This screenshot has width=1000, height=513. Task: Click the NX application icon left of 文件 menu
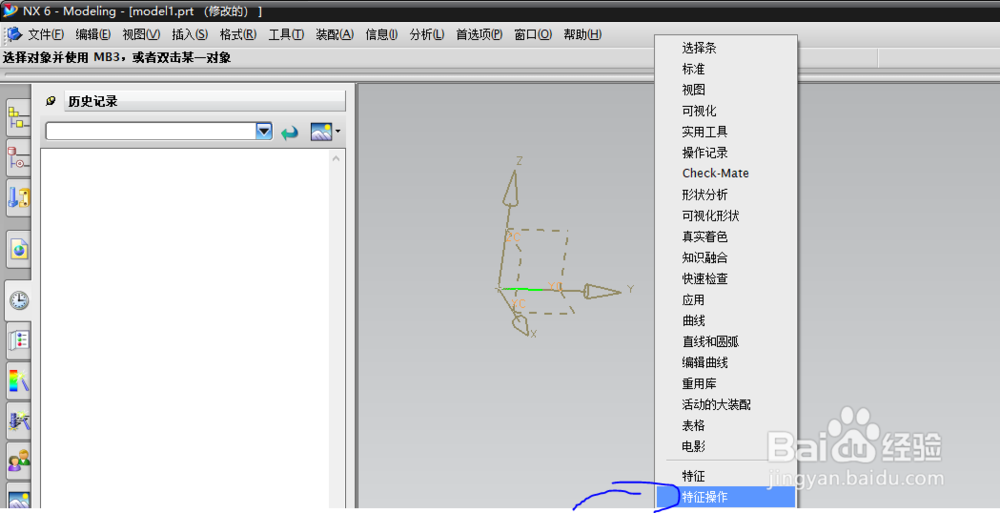(13, 34)
